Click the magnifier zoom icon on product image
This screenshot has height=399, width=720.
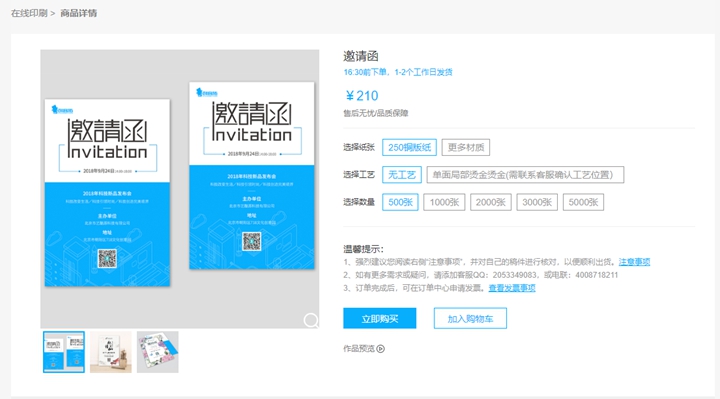[x=311, y=320]
